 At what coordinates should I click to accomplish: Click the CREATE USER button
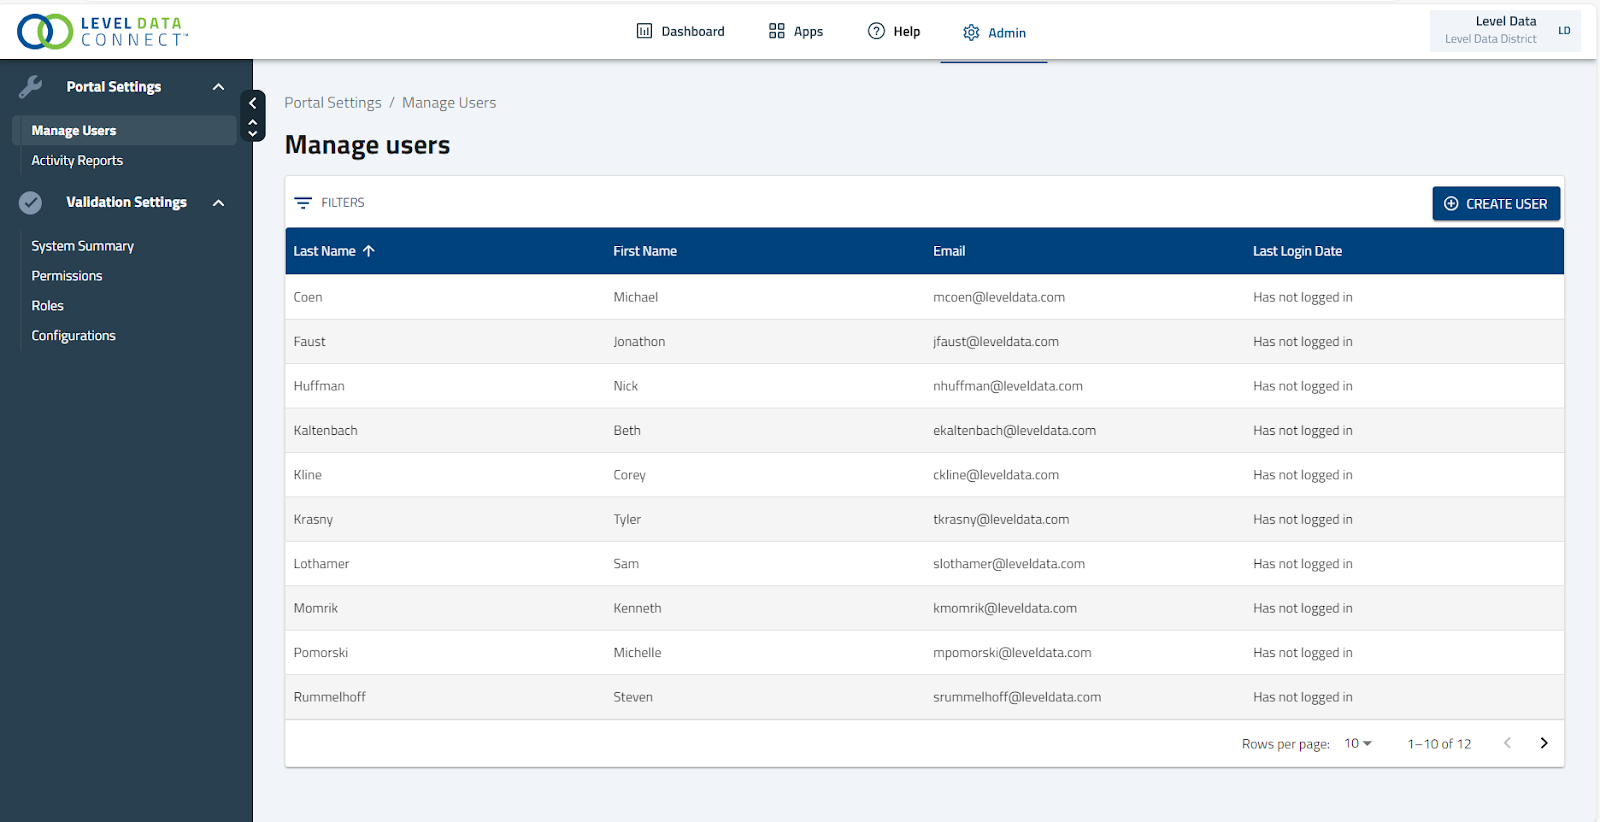point(1496,204)
